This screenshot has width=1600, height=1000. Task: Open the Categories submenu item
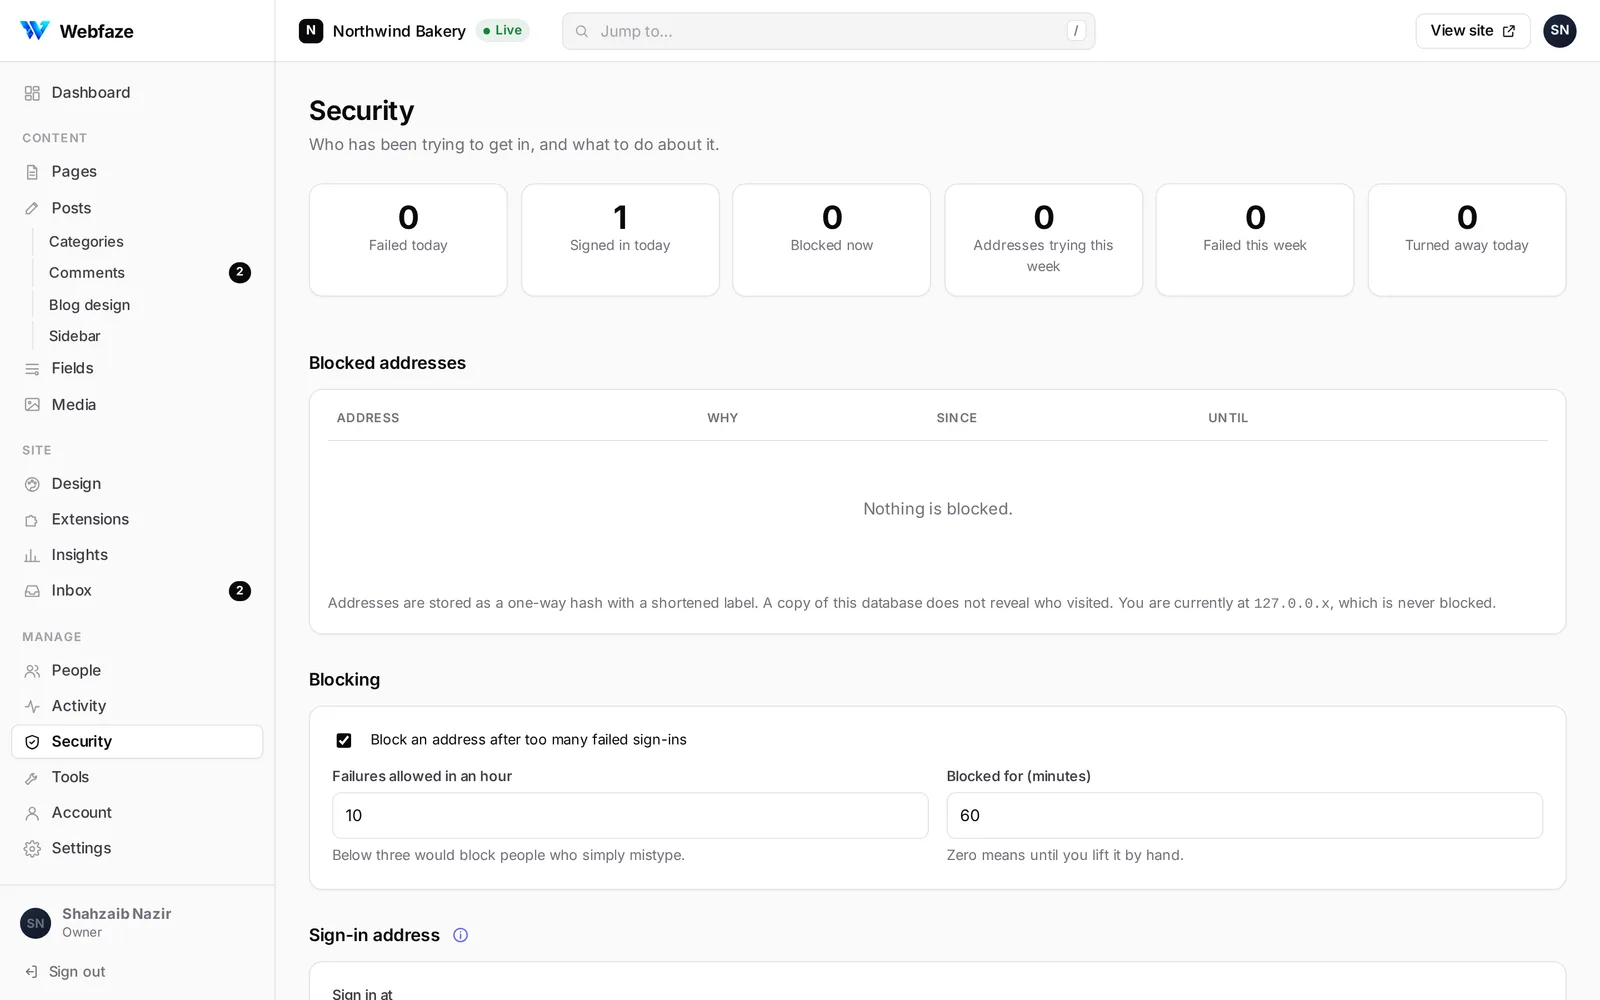[86, 242]
